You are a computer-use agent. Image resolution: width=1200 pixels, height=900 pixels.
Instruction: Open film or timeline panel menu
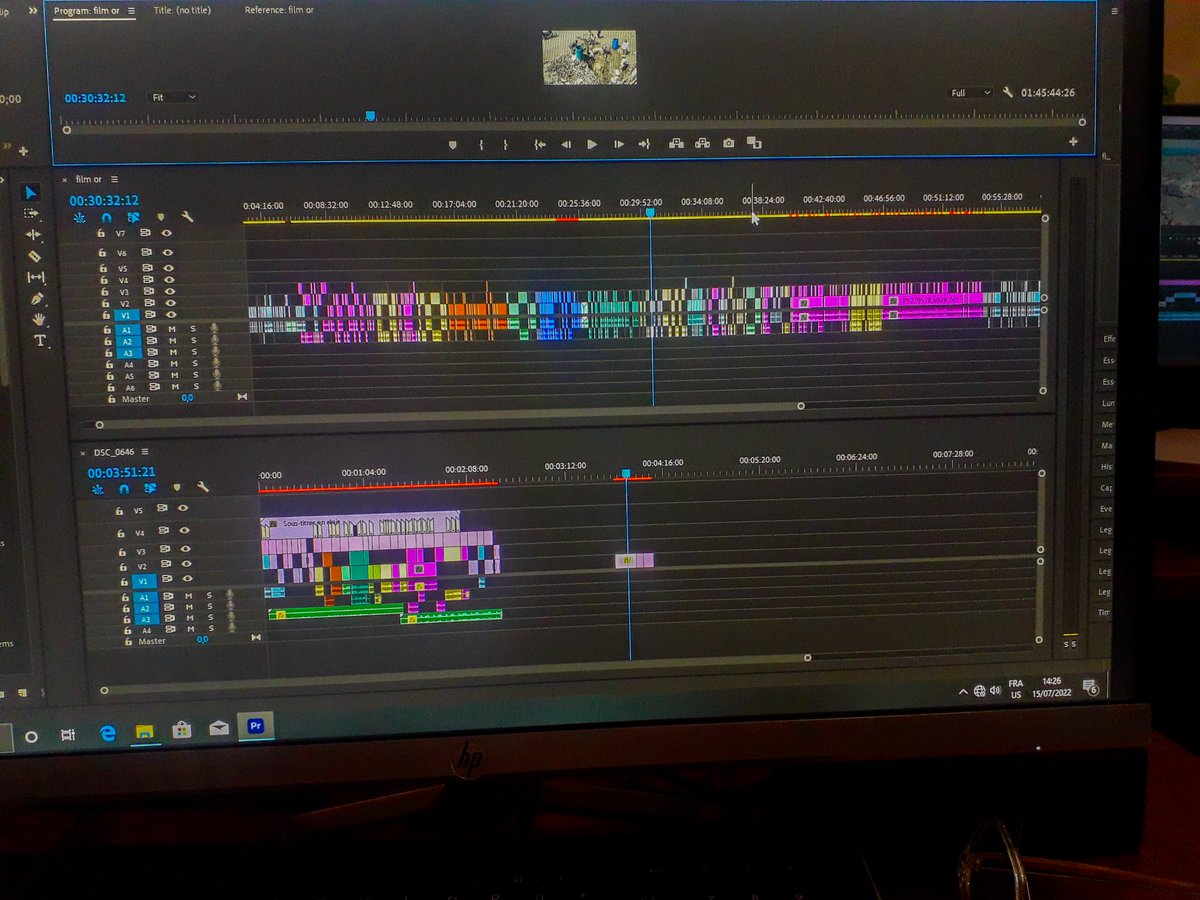[x=115, y=180]
